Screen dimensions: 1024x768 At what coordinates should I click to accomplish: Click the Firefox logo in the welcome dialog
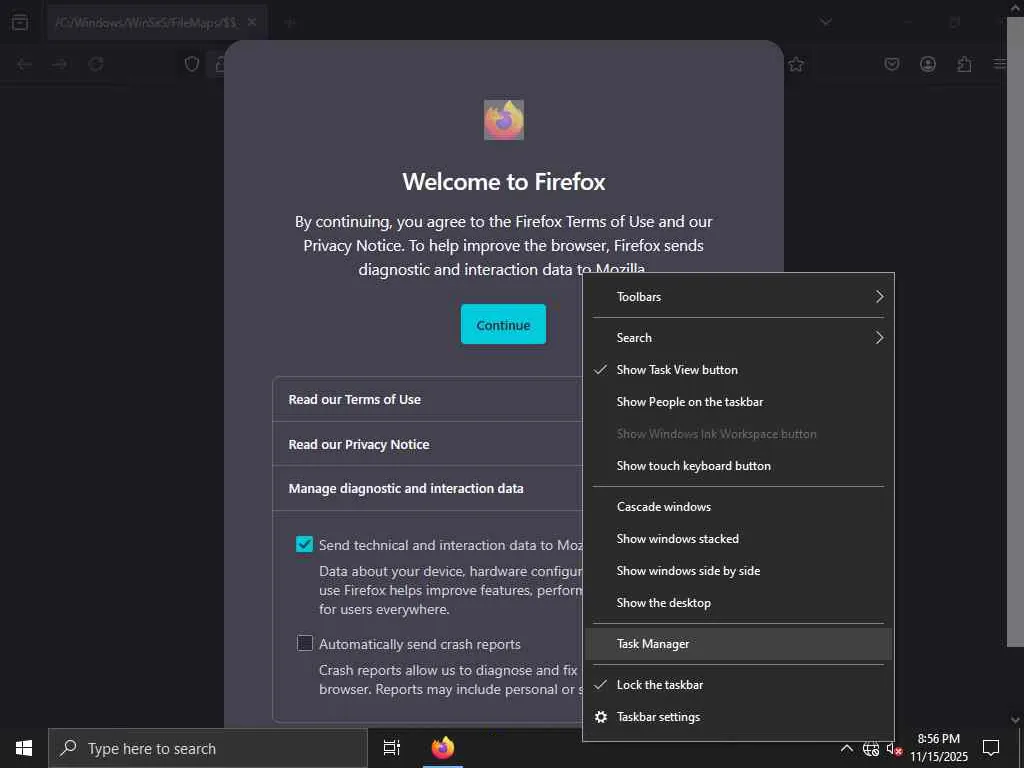pos(504,120)
